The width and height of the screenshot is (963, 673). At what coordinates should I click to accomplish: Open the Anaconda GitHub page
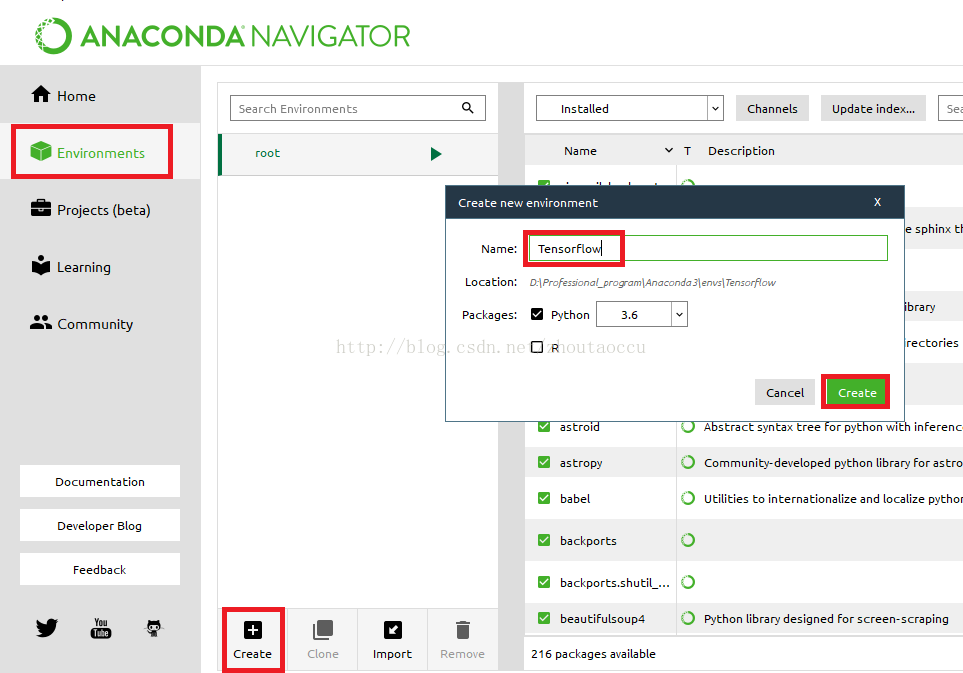154,628
